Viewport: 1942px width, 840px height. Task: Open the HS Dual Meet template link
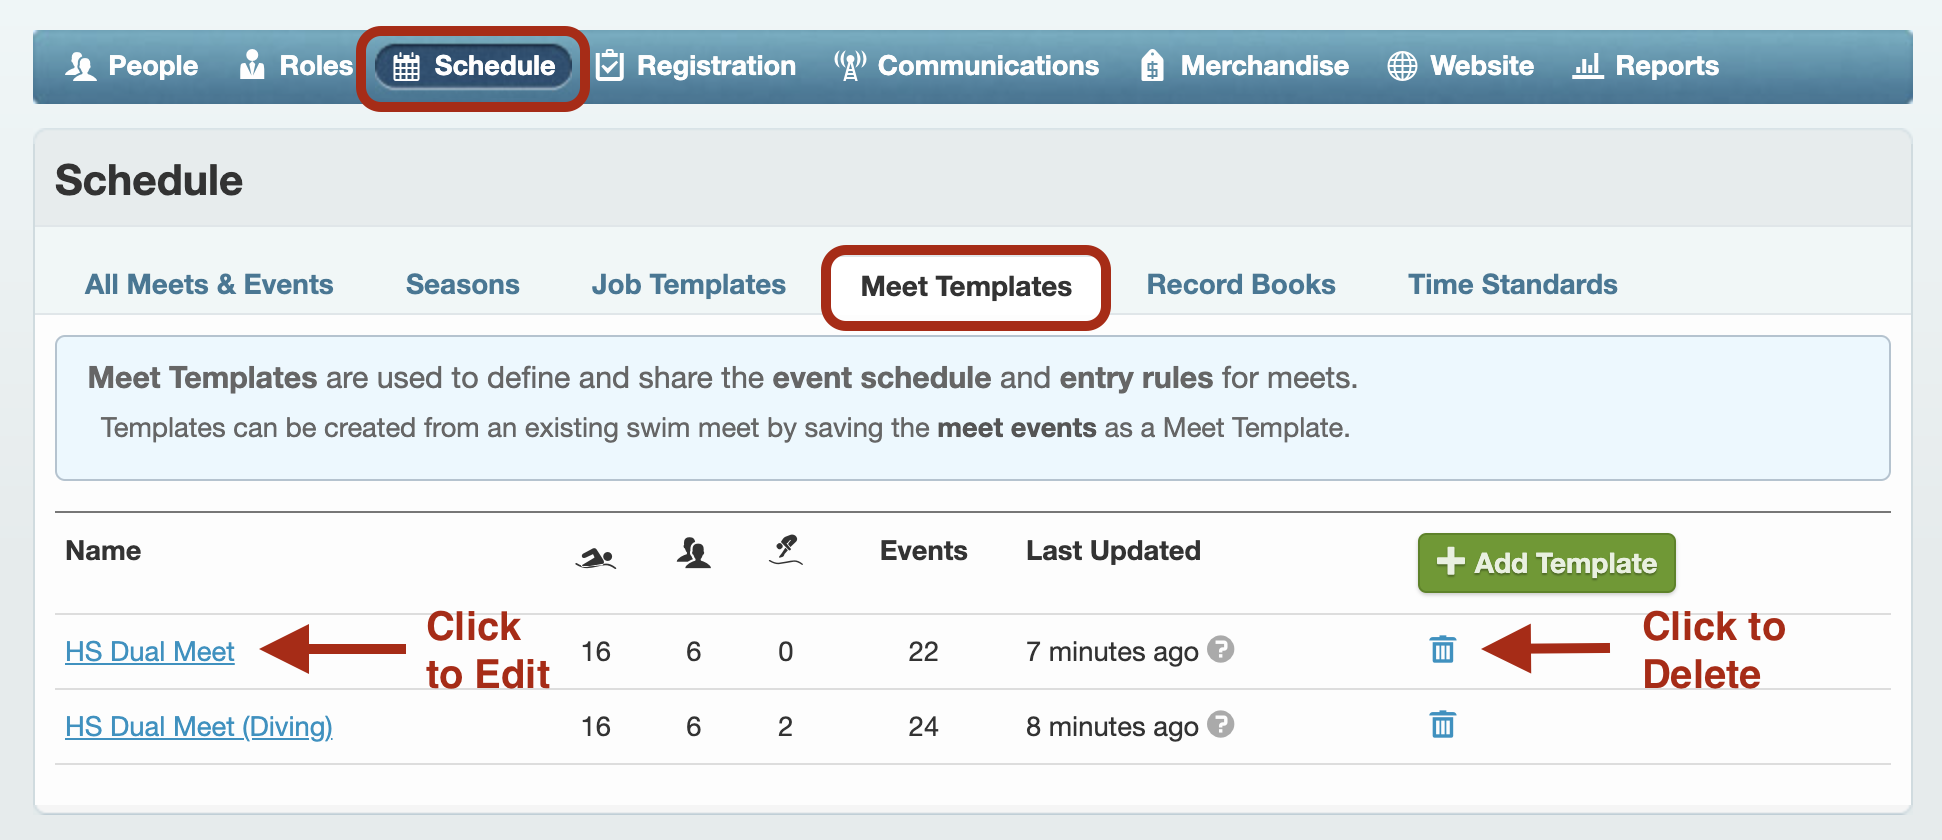click(149, 652)
